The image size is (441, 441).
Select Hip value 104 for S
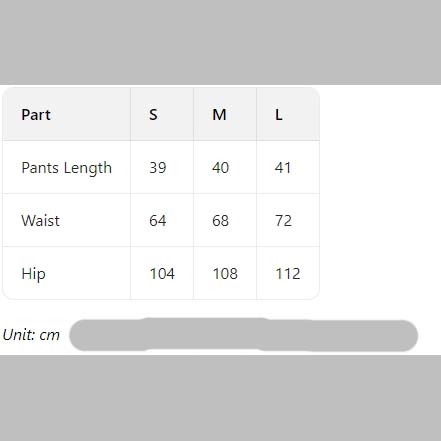162,274
